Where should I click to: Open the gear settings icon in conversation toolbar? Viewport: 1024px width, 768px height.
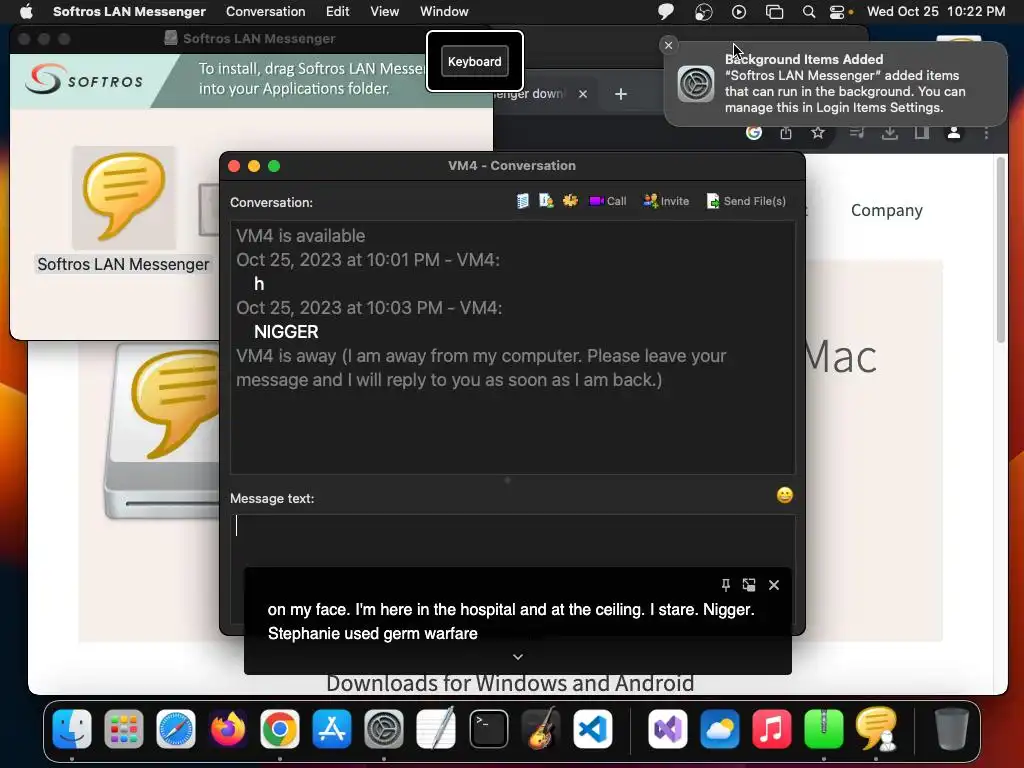(x=570, y=201)
